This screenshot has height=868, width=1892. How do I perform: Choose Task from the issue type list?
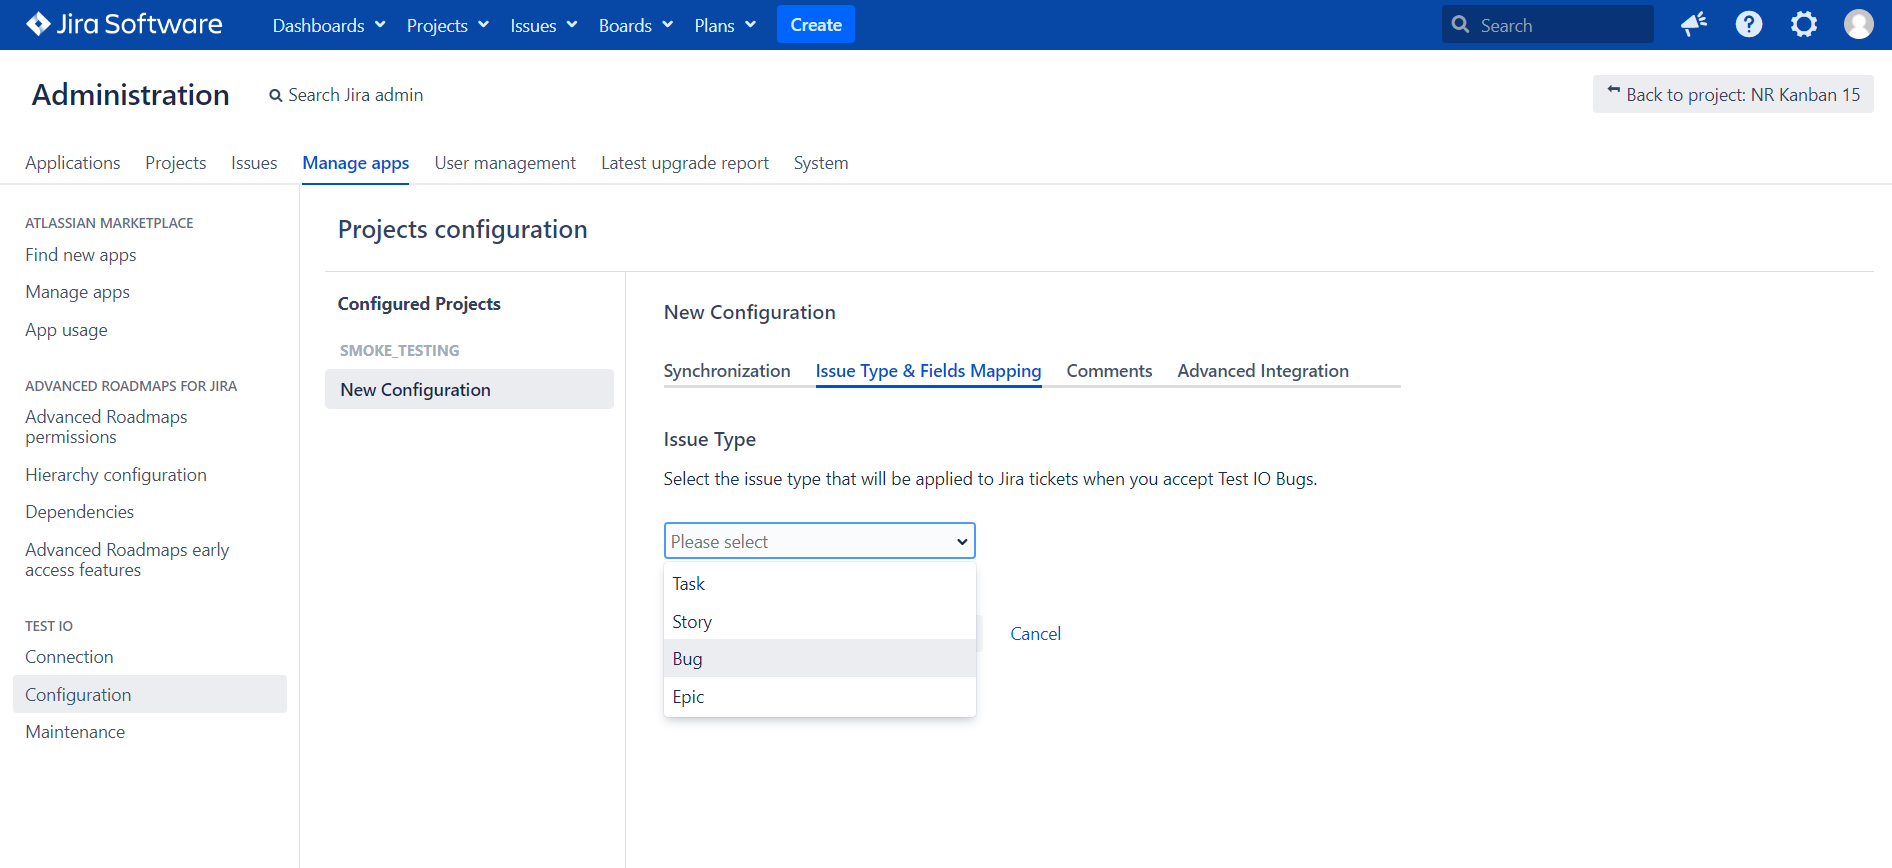click(820, 584)
